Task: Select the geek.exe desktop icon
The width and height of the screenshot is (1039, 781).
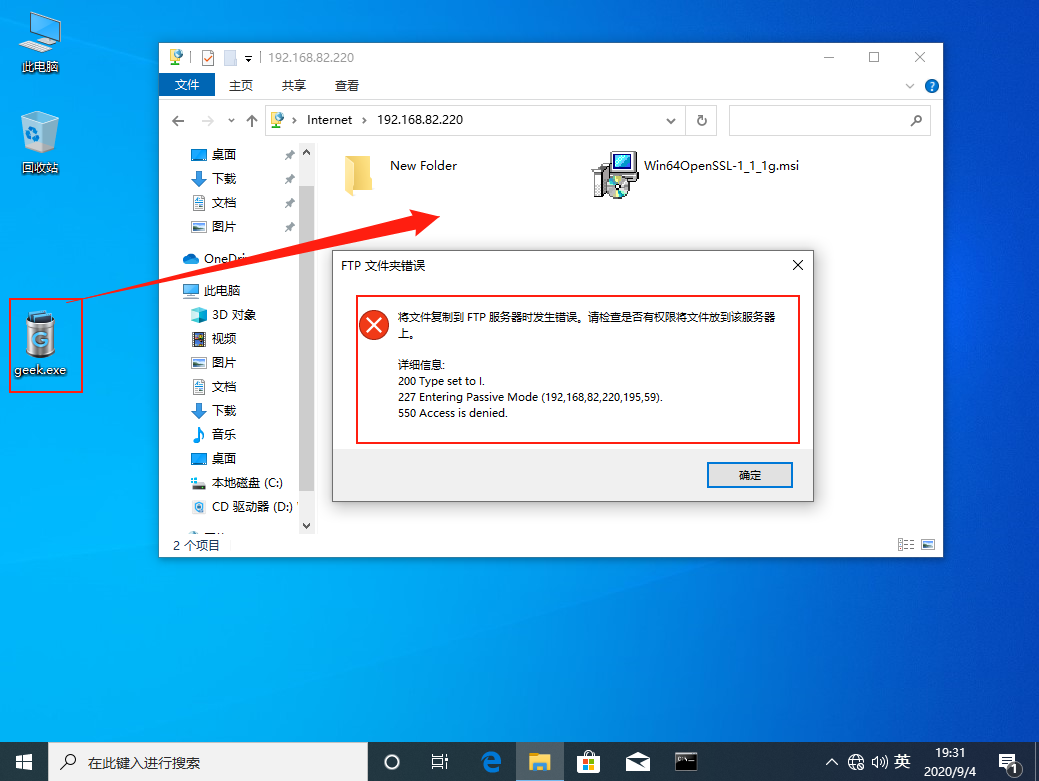Action: [40, 344]
